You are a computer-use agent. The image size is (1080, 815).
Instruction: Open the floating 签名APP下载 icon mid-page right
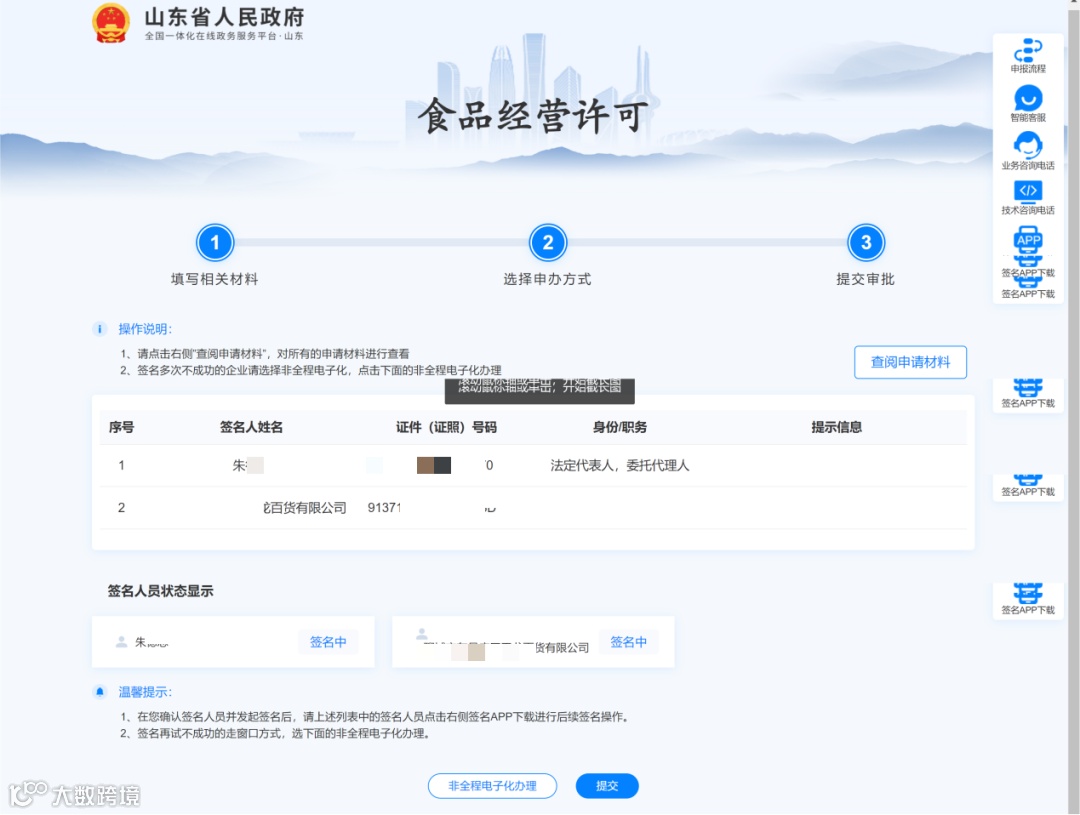(x=1027, y=390)
